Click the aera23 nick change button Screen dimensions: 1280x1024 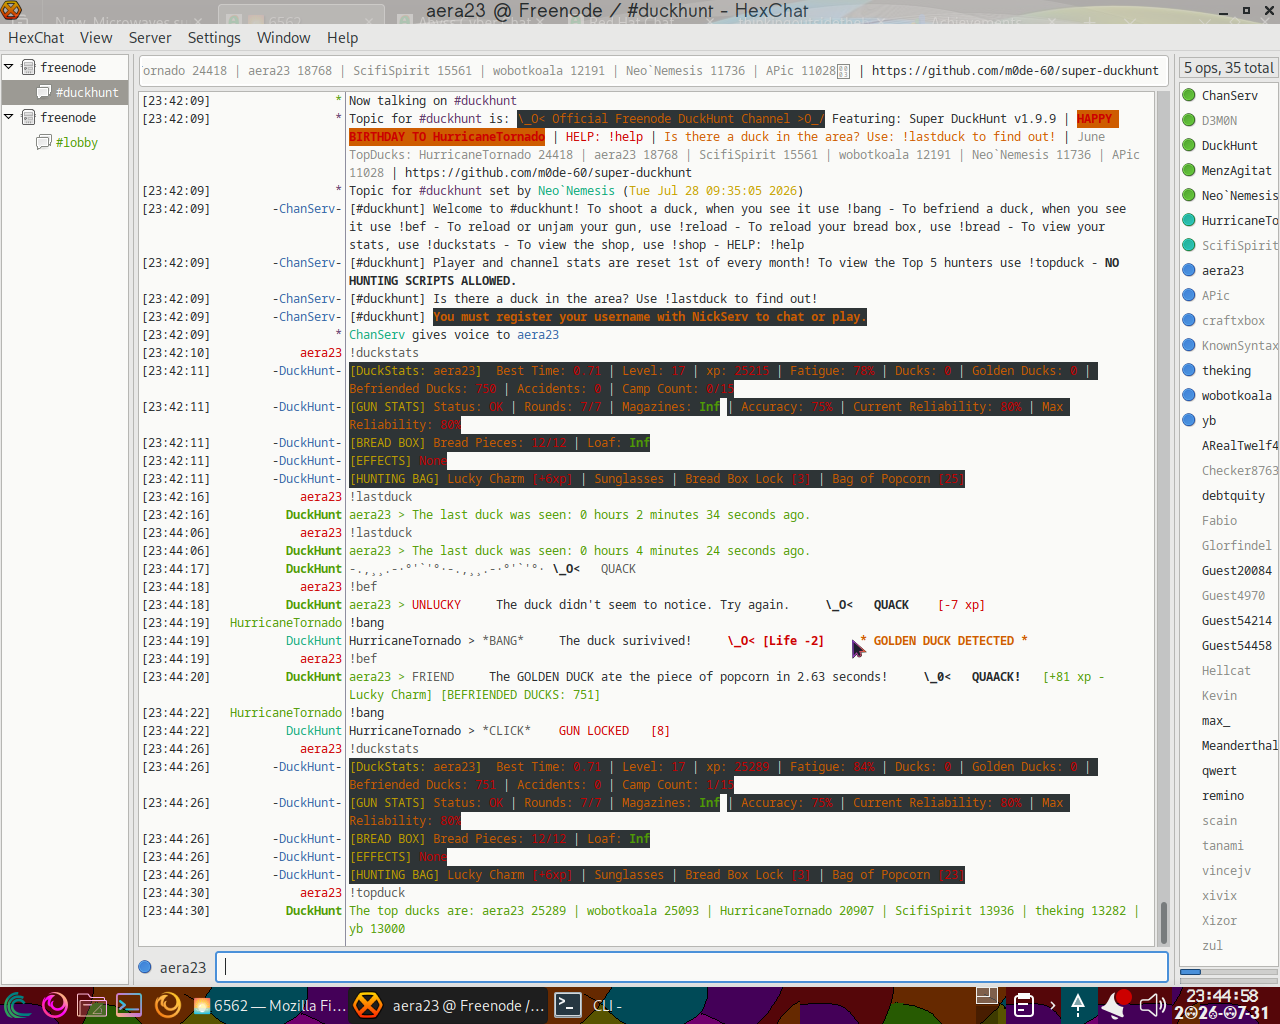[x=182, y=967]
